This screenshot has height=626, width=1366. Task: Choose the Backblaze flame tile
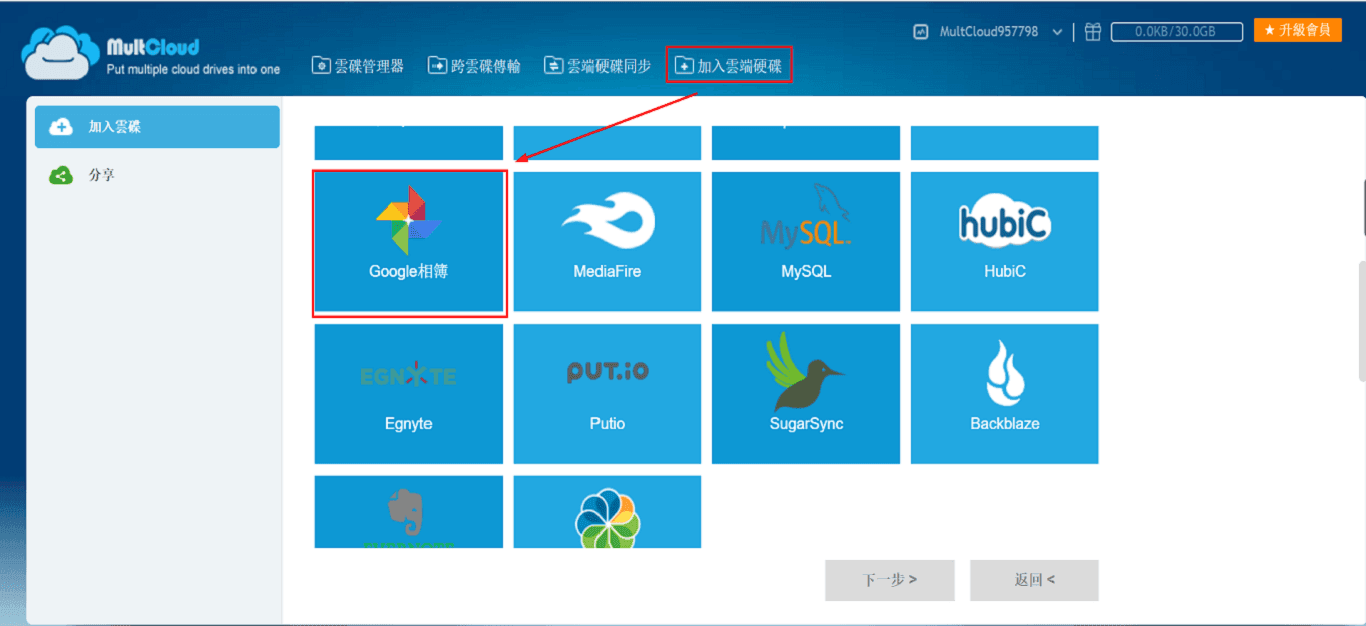(1004, 394)
